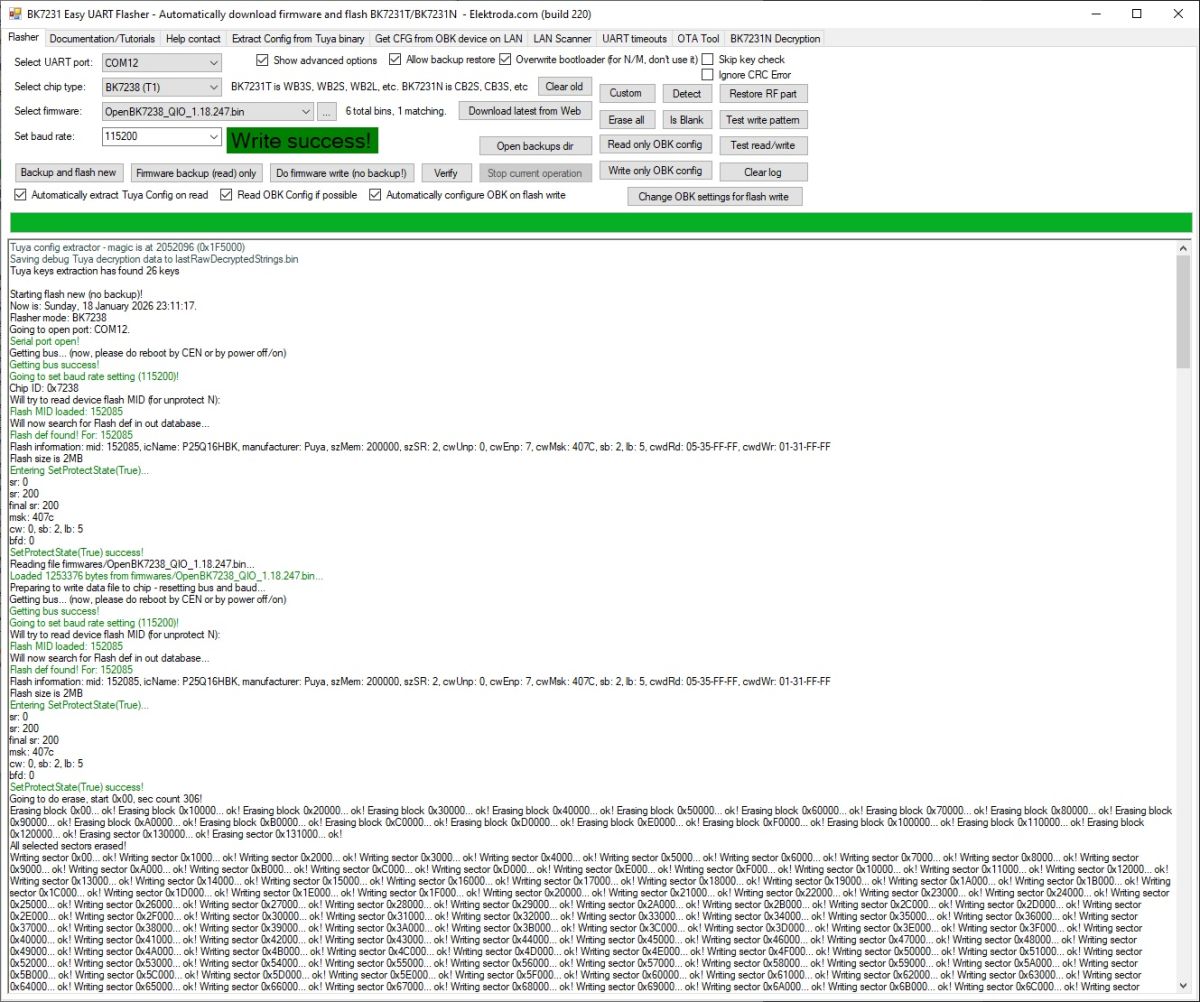1200x1002 pixels.
Task: Click Do firmware write (no backup!) button
Action: [x=342, y=173]
